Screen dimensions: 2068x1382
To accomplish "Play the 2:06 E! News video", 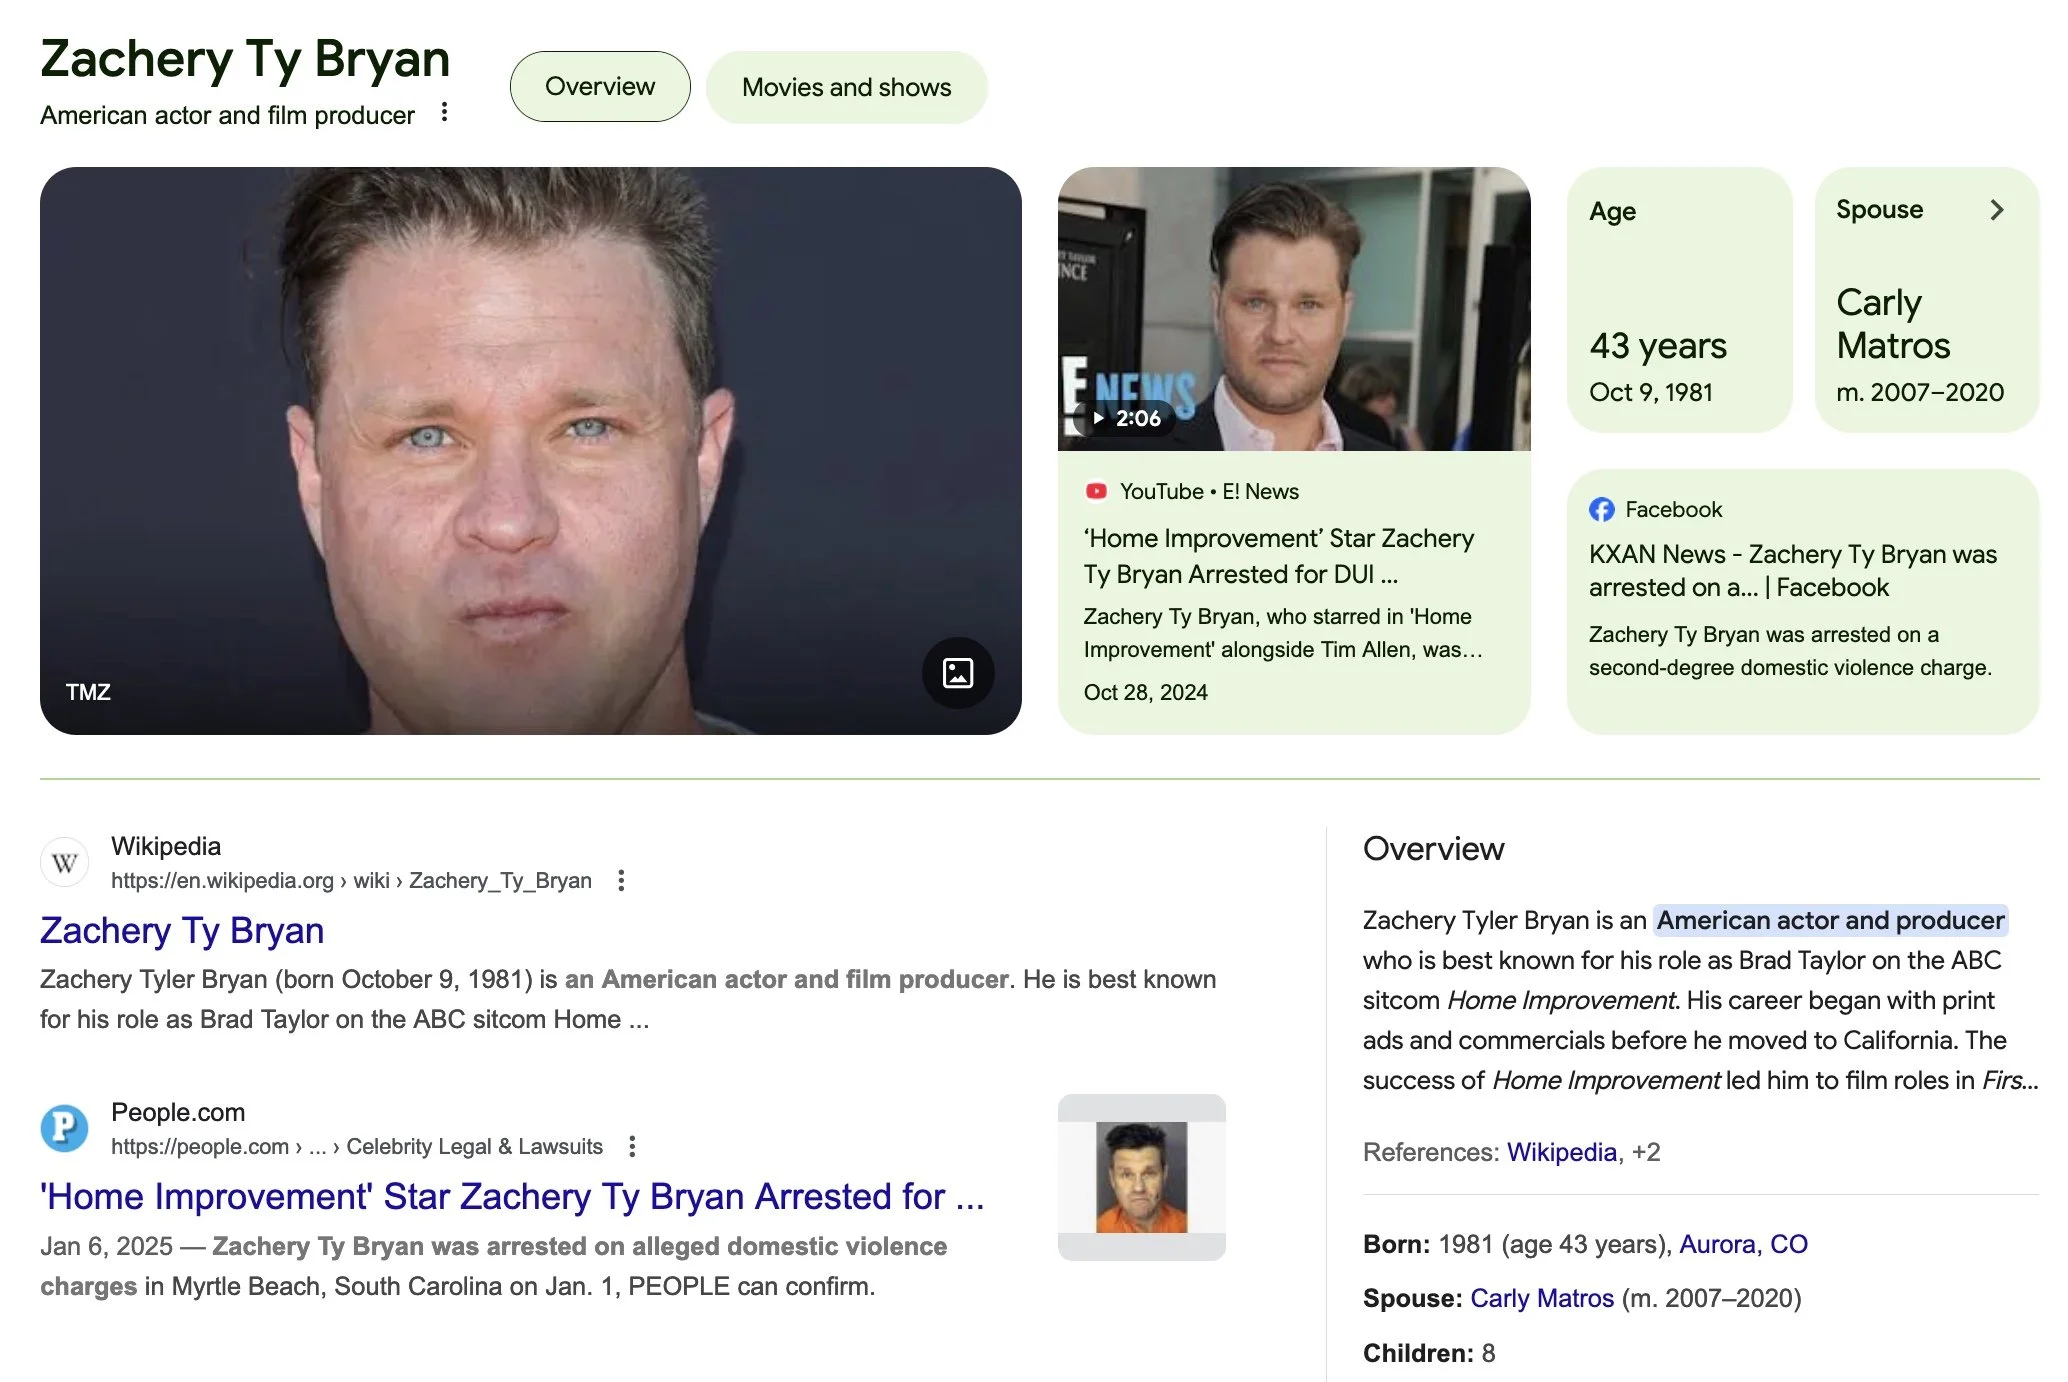I will click(x=1126, y=418).
